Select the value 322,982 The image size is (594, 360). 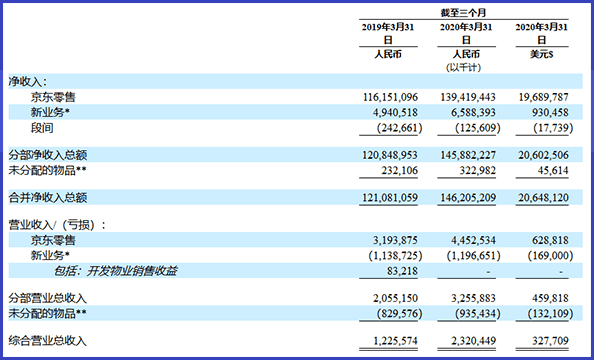tap(478, 171)
